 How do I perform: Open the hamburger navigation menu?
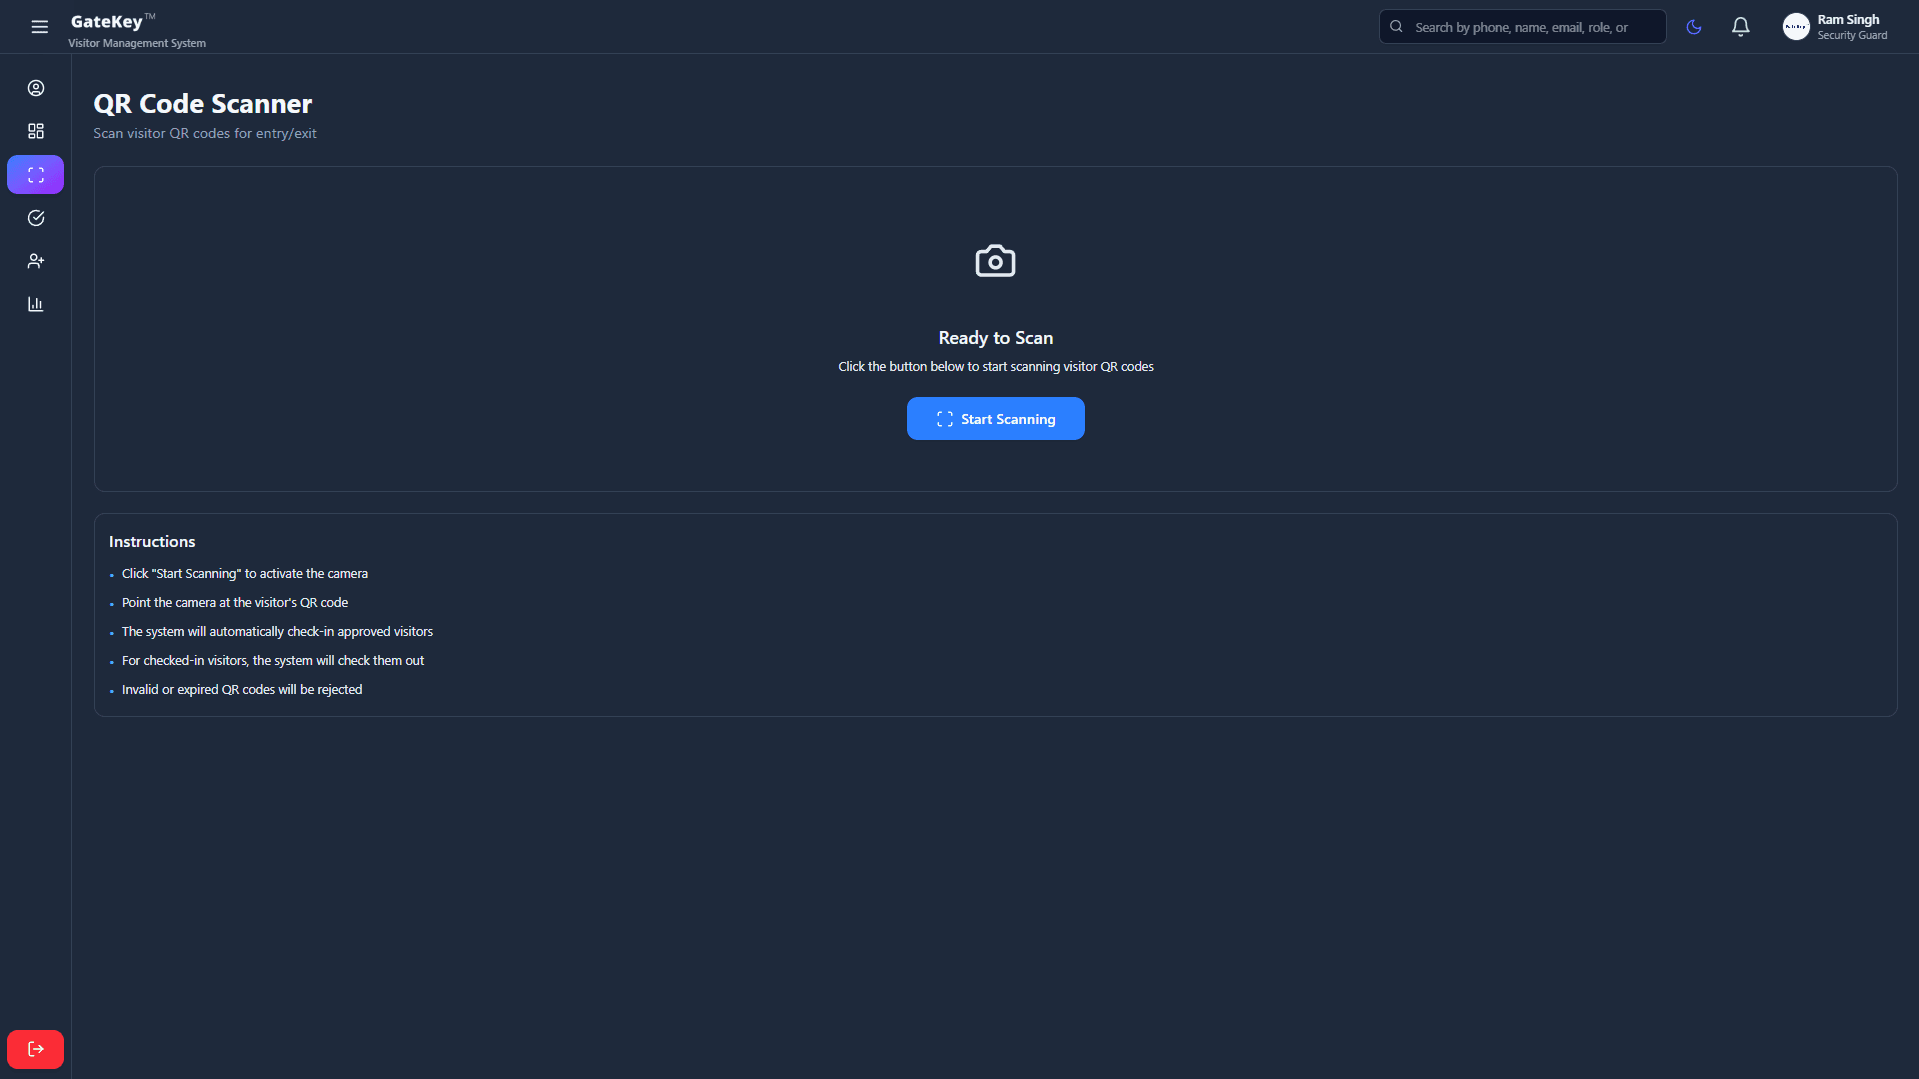(39, 27)
